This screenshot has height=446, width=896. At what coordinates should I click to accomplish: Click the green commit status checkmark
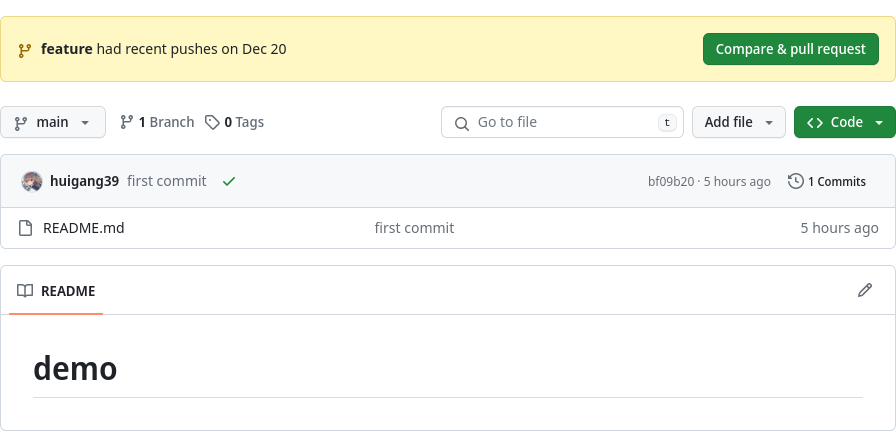click(229, 181)
